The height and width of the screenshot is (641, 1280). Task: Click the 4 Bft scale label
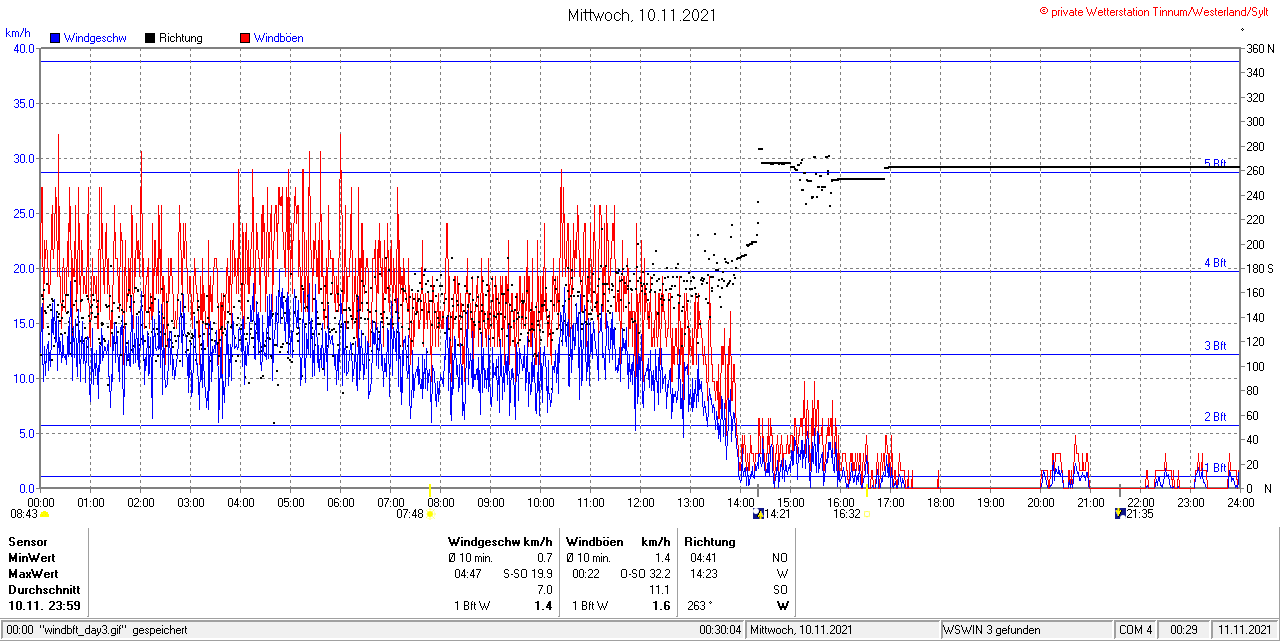click(1214, 263)
